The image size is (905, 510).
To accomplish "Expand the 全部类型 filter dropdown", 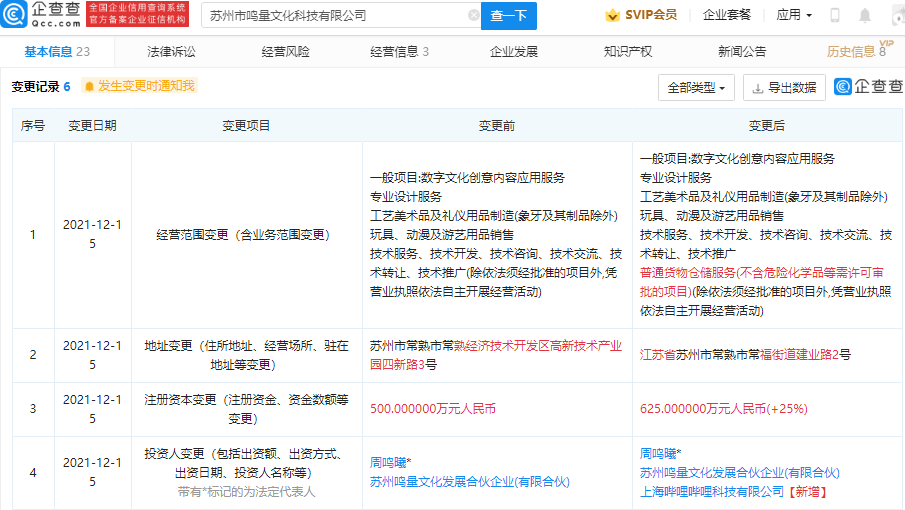I will pyautogui.click(x=696, y=88).
